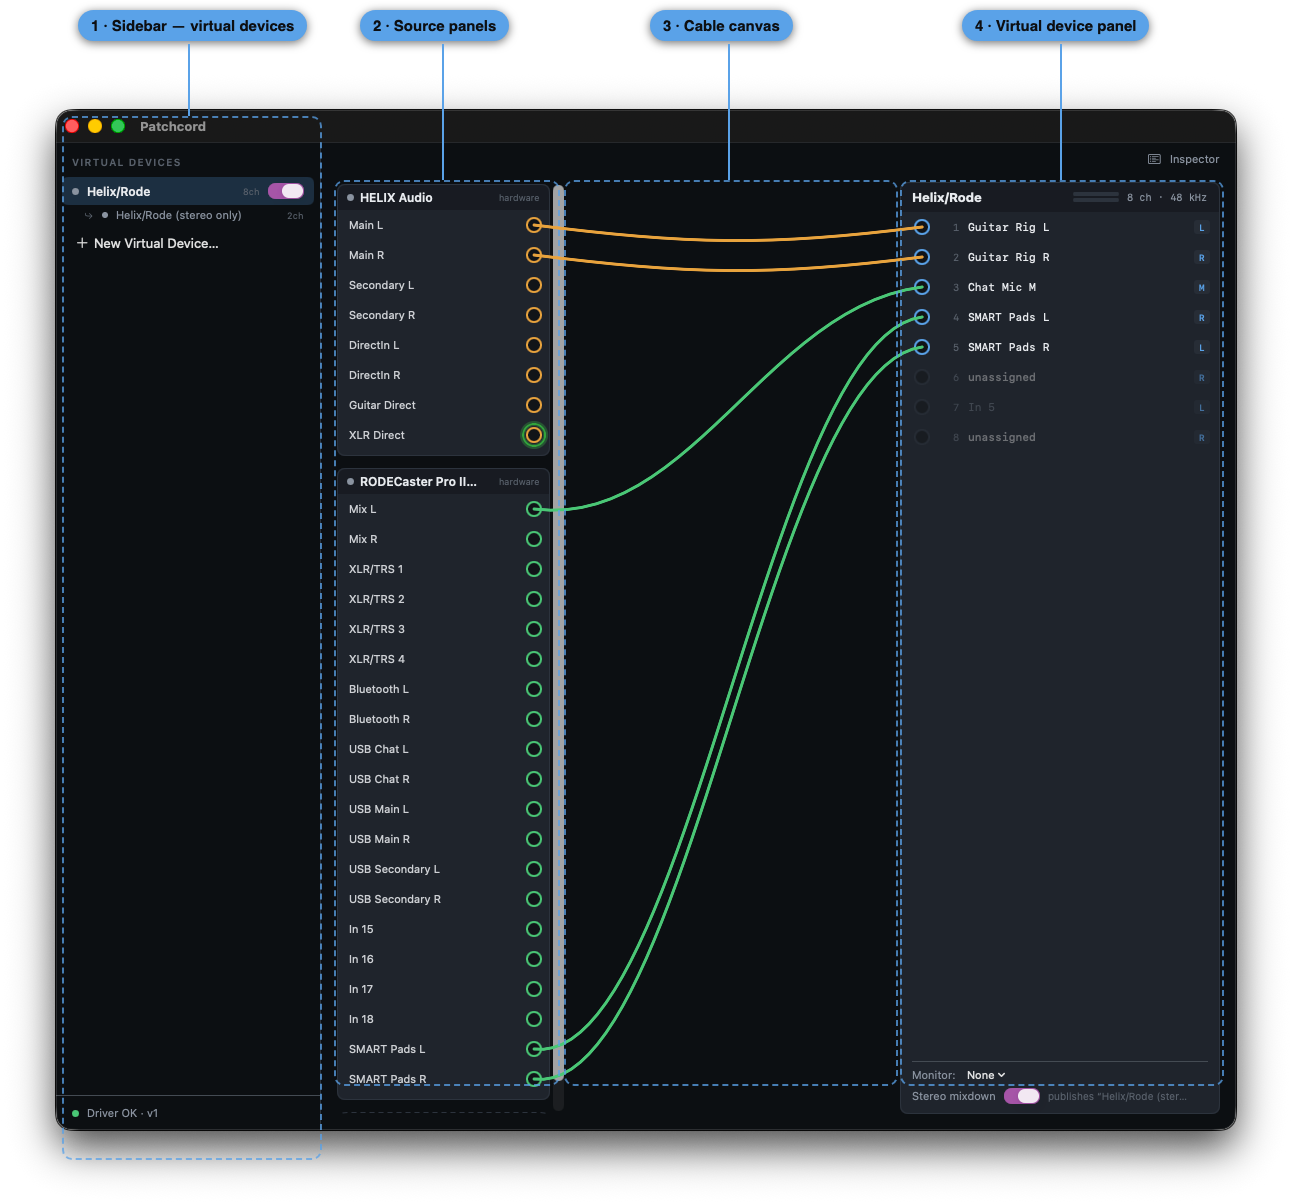Click the USB Main R port circle
Screen dimensions: 1292x1204
click(x=534, y=839)
